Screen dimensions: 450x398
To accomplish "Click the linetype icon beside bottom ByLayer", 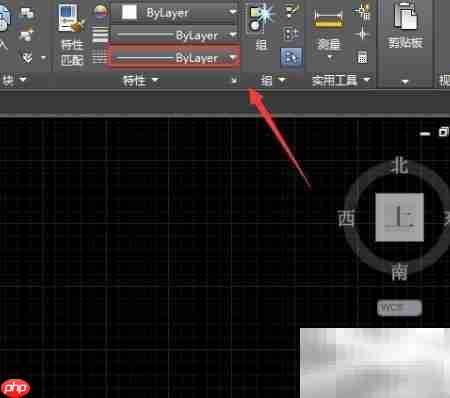I will coord(100,58).
